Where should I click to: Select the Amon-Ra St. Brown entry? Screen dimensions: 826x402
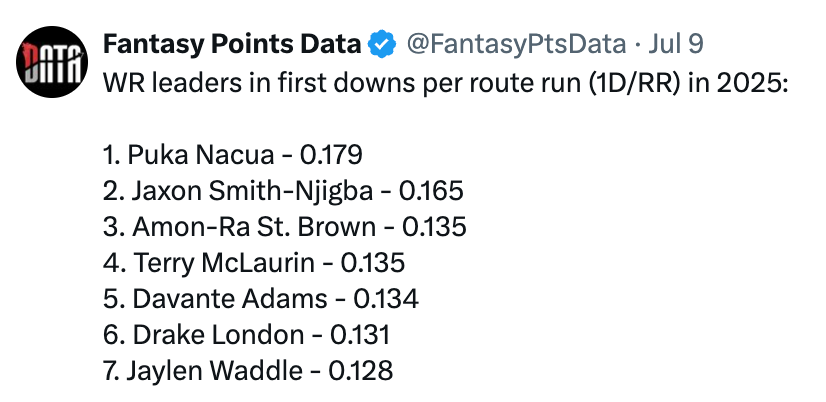pos(284,227)
